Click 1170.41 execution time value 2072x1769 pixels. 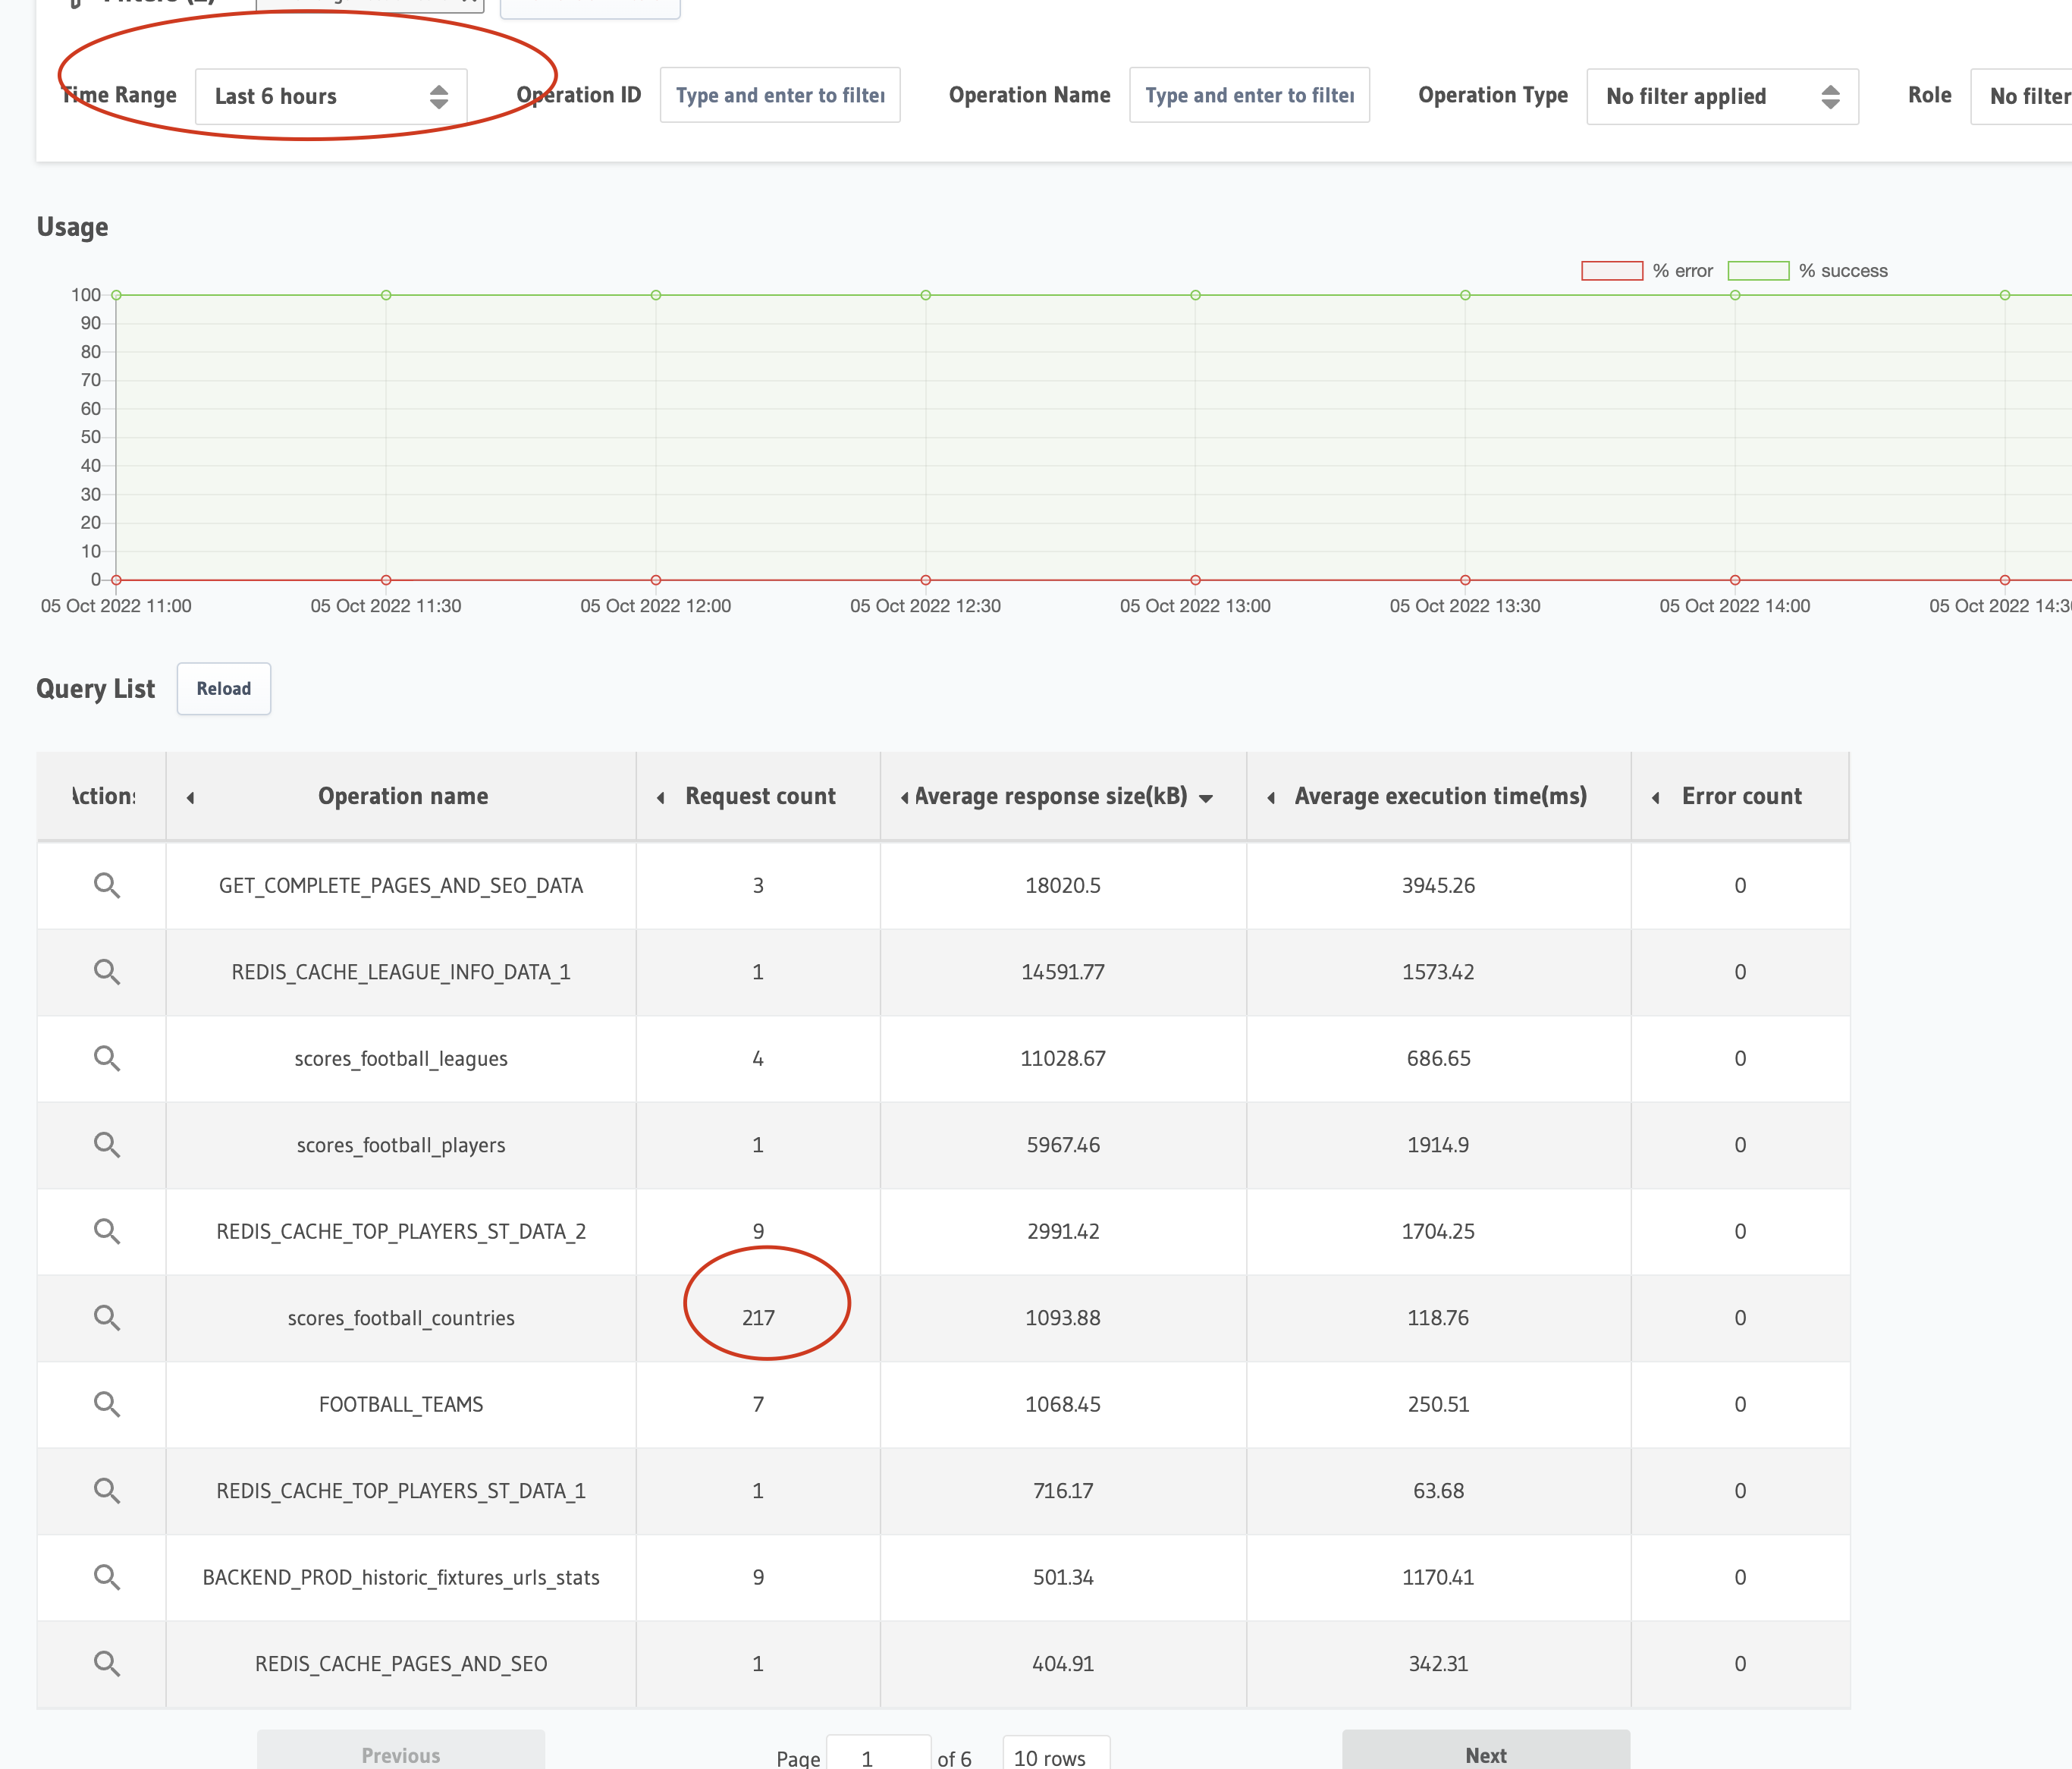tap(1438, 1577)
